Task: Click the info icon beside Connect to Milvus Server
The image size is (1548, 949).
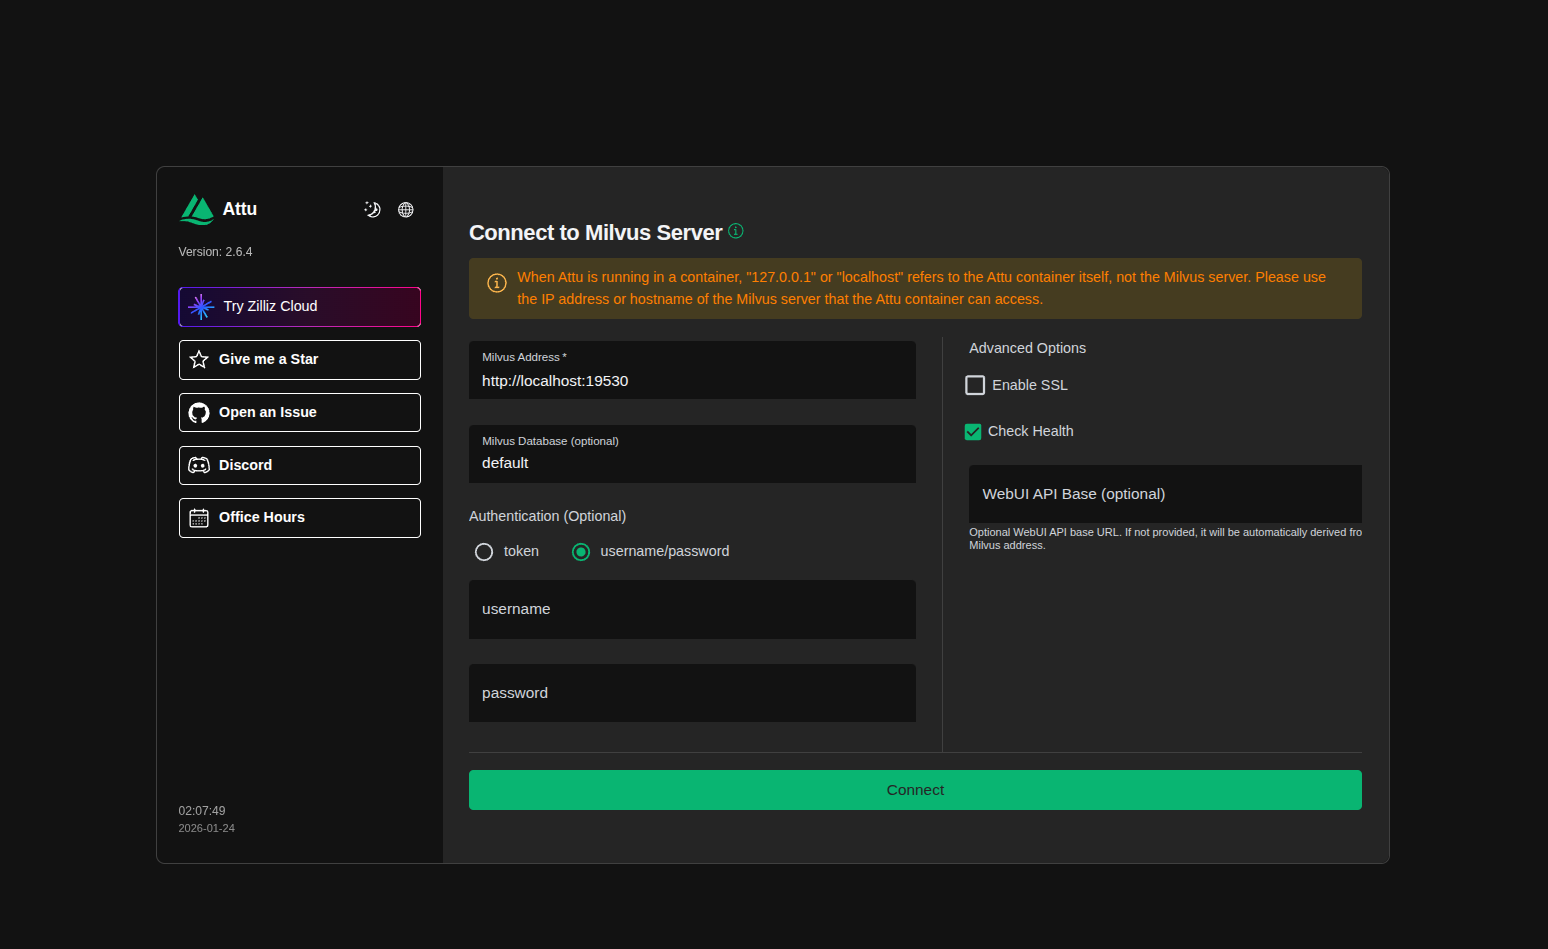Action: click(736, 231)
